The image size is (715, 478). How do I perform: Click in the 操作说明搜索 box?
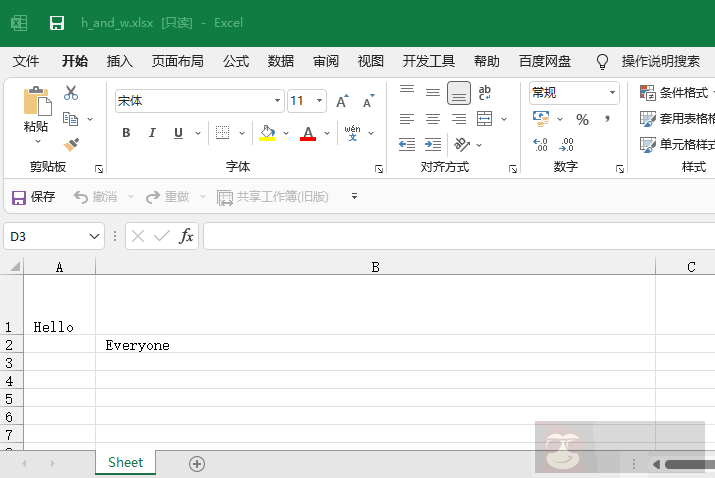pos(661,61)
